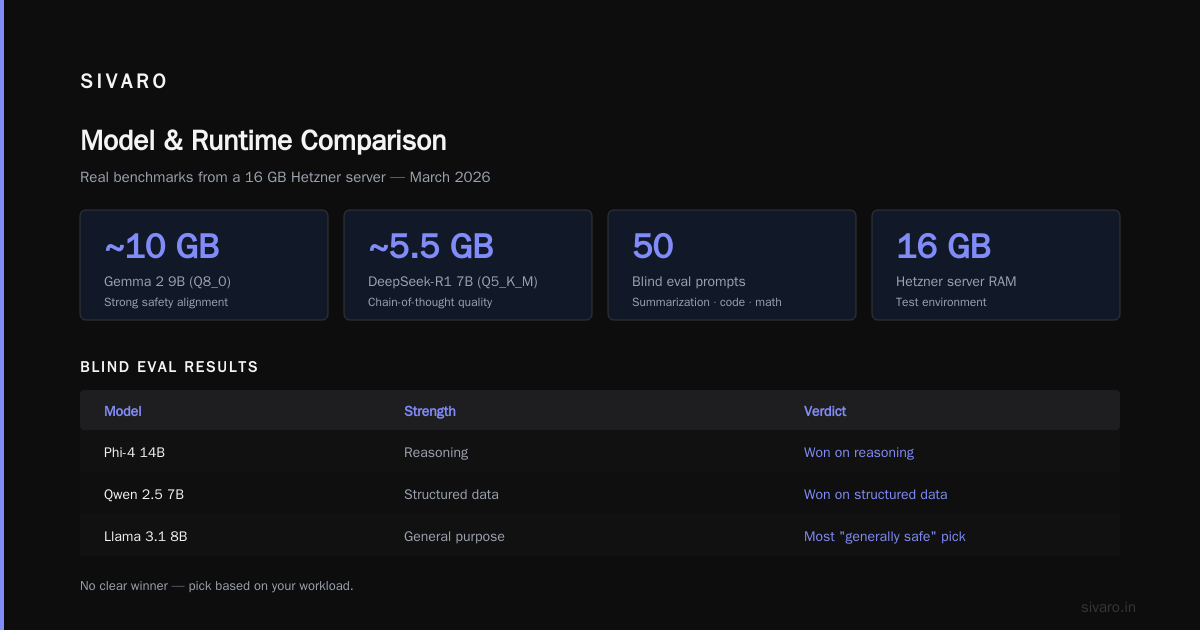Click the Chain-of-thought quality caption
1200x630 pixels.
point(430,302)
